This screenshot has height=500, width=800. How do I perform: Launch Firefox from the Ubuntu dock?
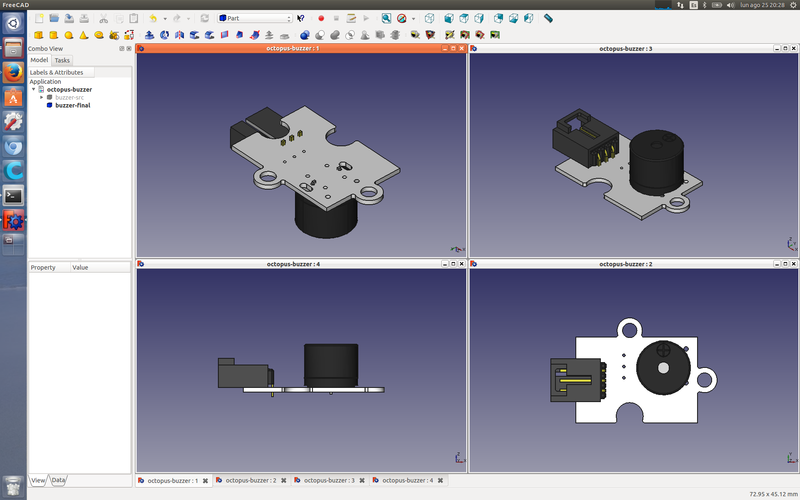[13, 73]
